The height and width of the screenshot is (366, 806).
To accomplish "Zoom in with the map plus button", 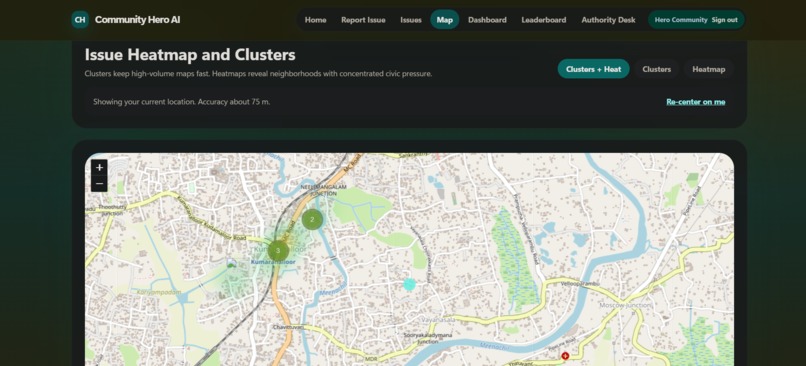I will tap(99, 168).
